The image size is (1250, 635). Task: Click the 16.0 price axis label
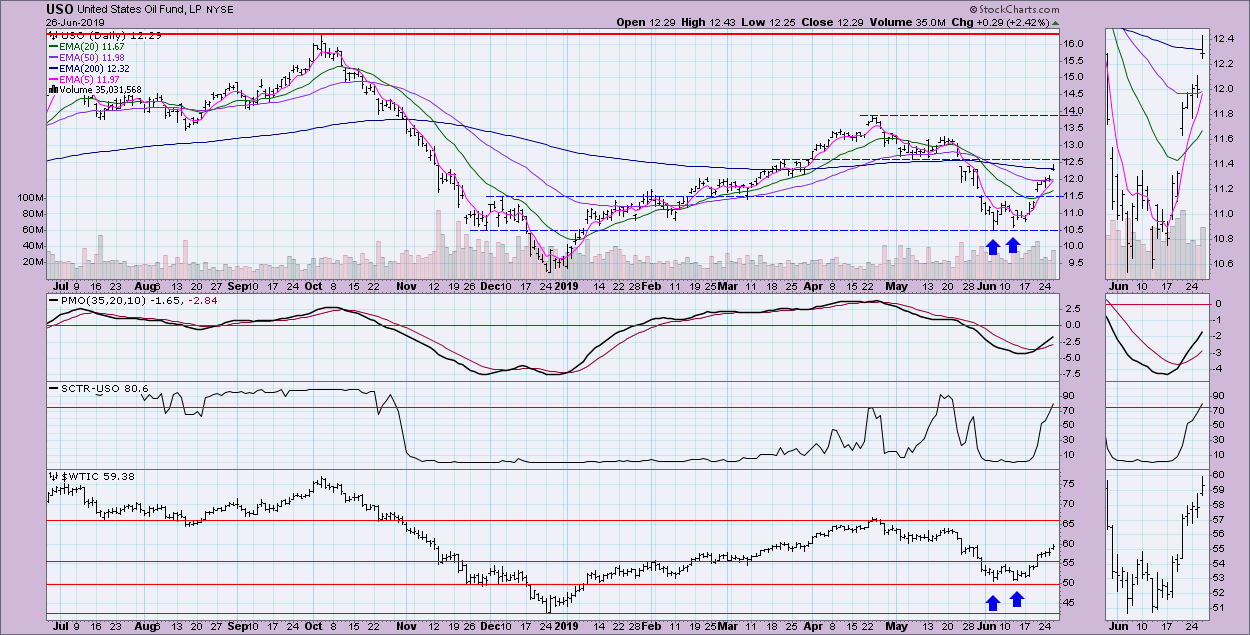click(1075, 44)
